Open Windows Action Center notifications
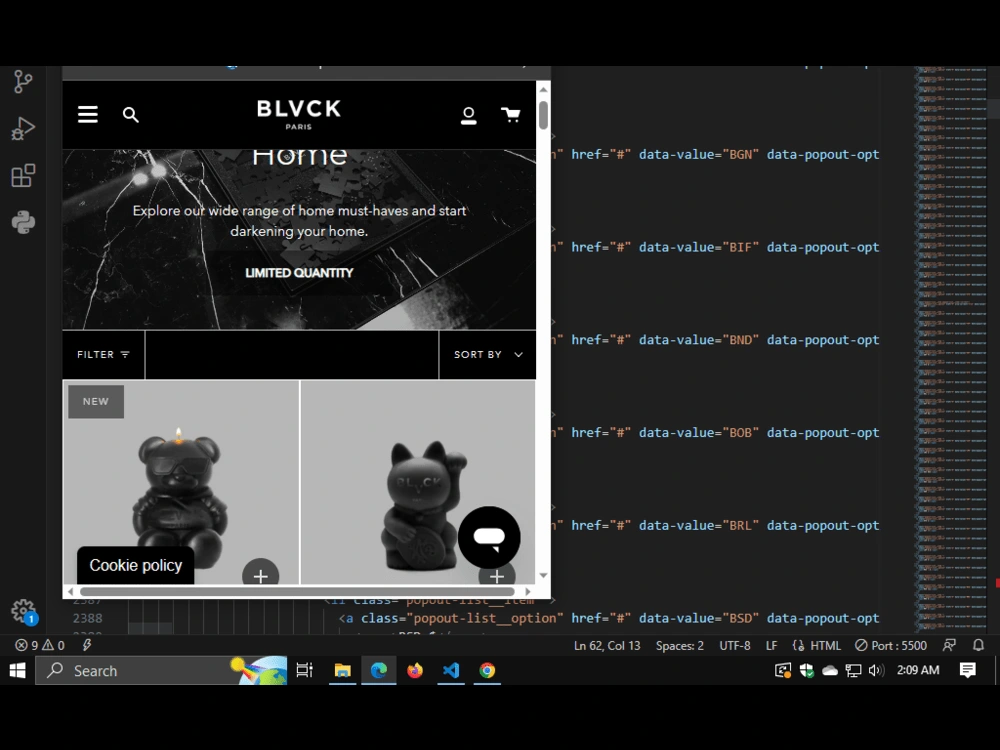1000x750 pixels. click(967, 670)
